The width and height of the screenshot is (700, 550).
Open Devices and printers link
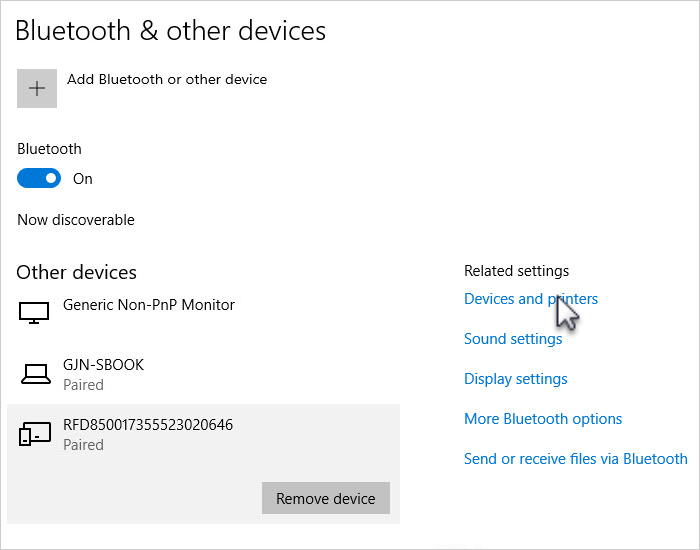point(531,299)
